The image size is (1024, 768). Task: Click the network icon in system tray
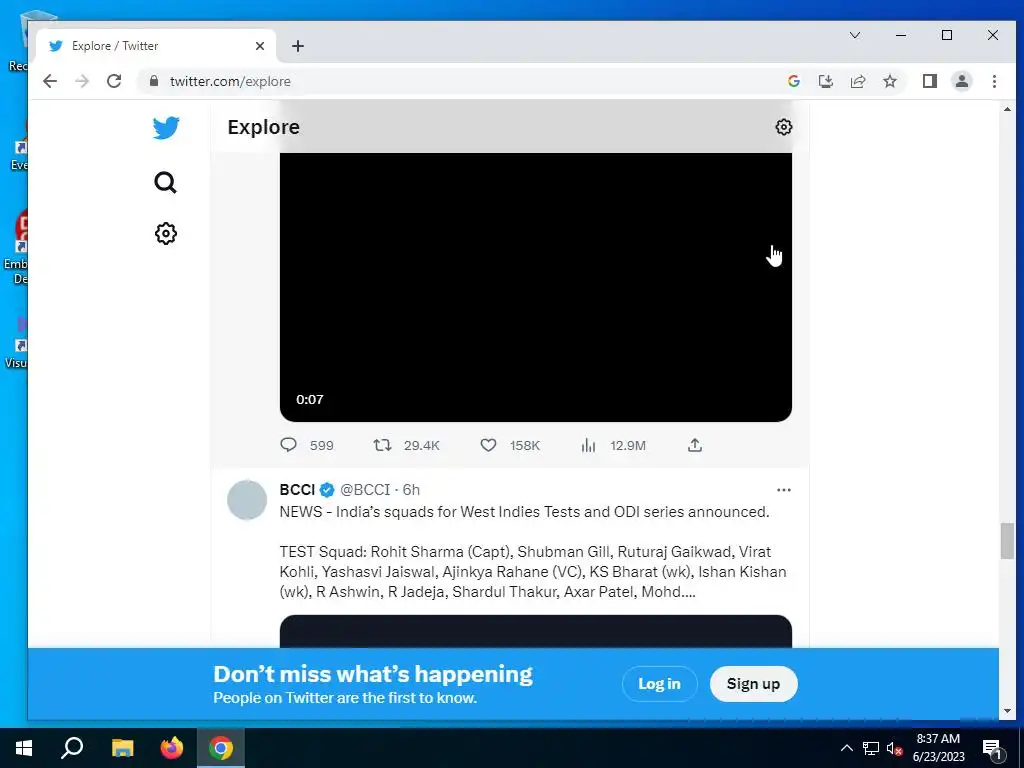point(871,748)
